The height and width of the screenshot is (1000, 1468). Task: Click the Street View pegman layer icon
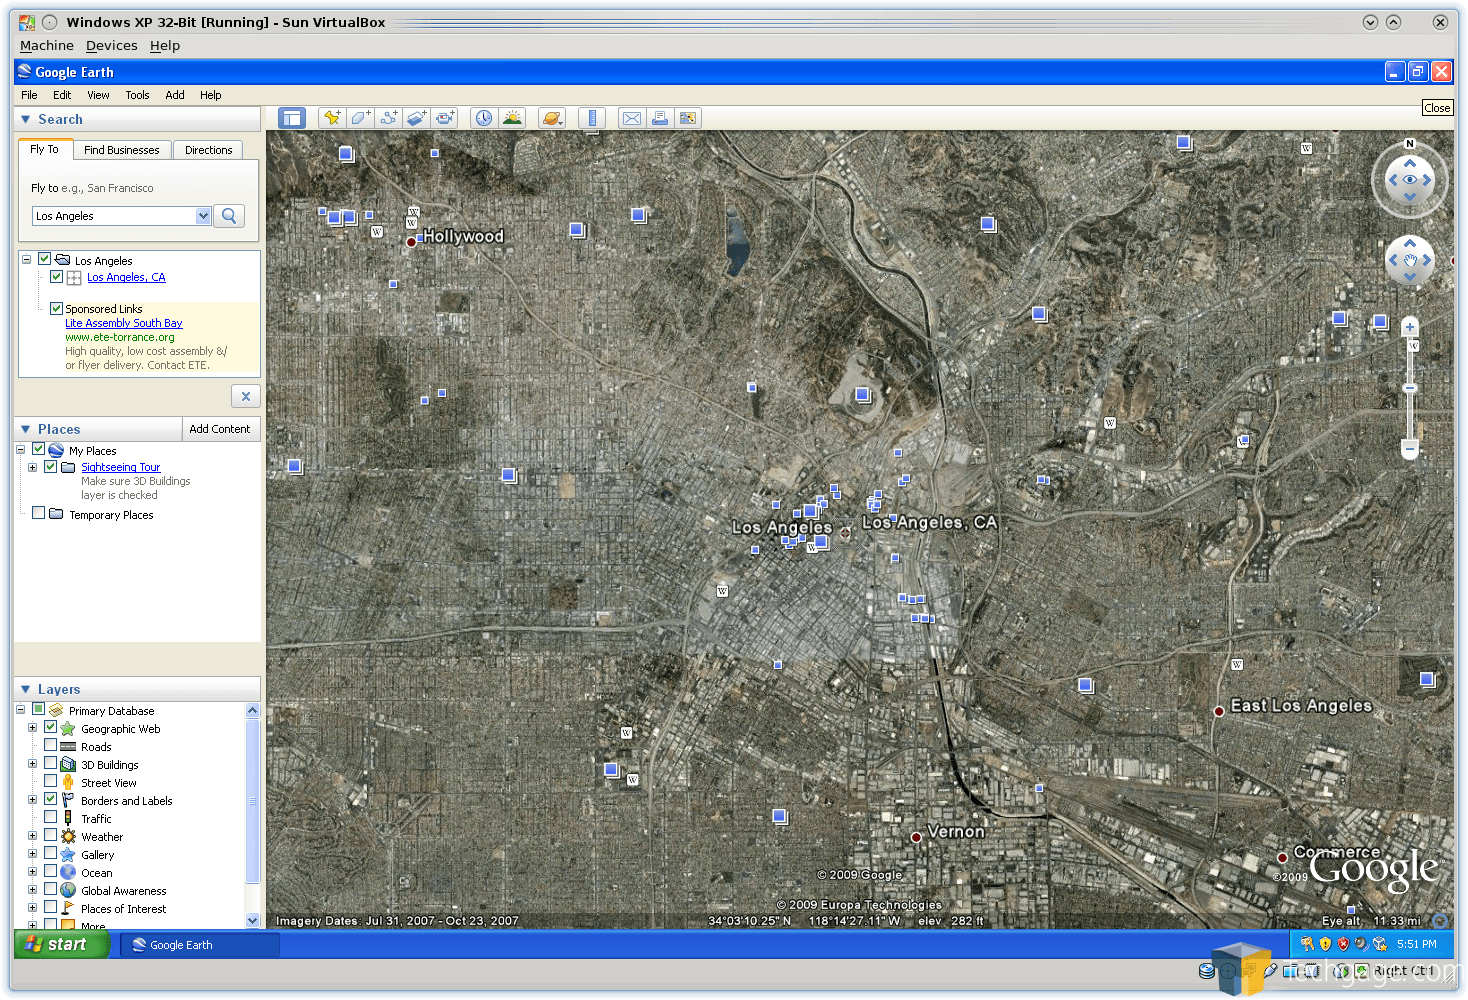[68, 782]
